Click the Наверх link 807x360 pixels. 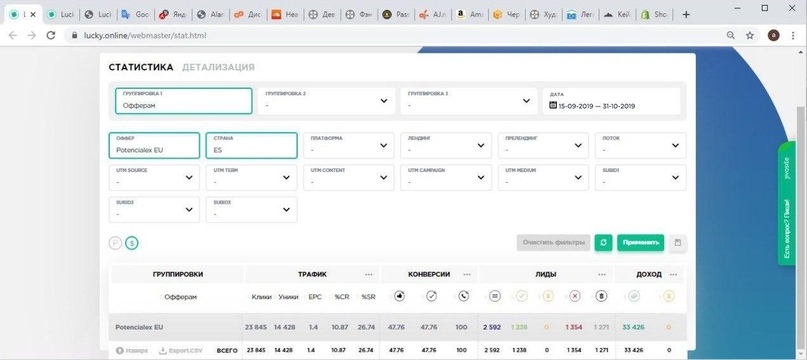pyautogui.click(x=132, y=351)
